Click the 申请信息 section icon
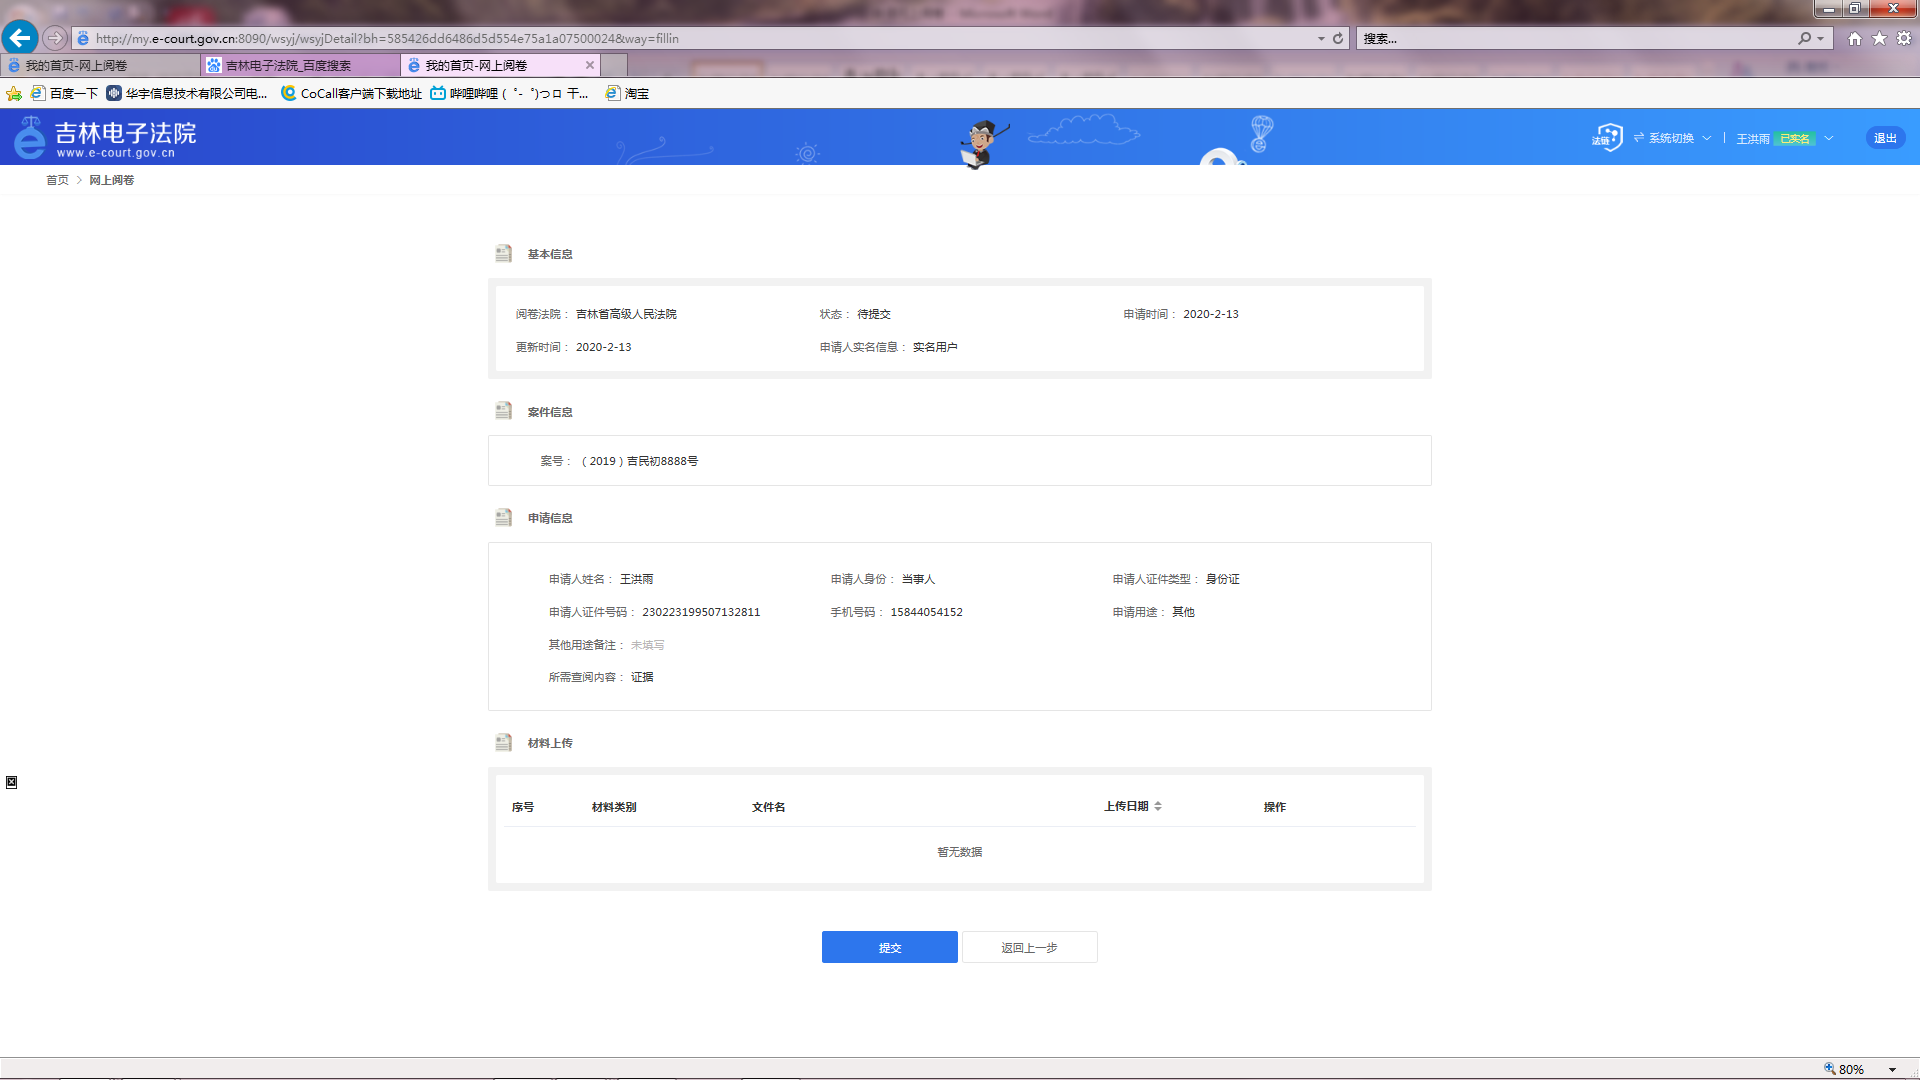1920x1080 pixels. [x=504, y=518]
